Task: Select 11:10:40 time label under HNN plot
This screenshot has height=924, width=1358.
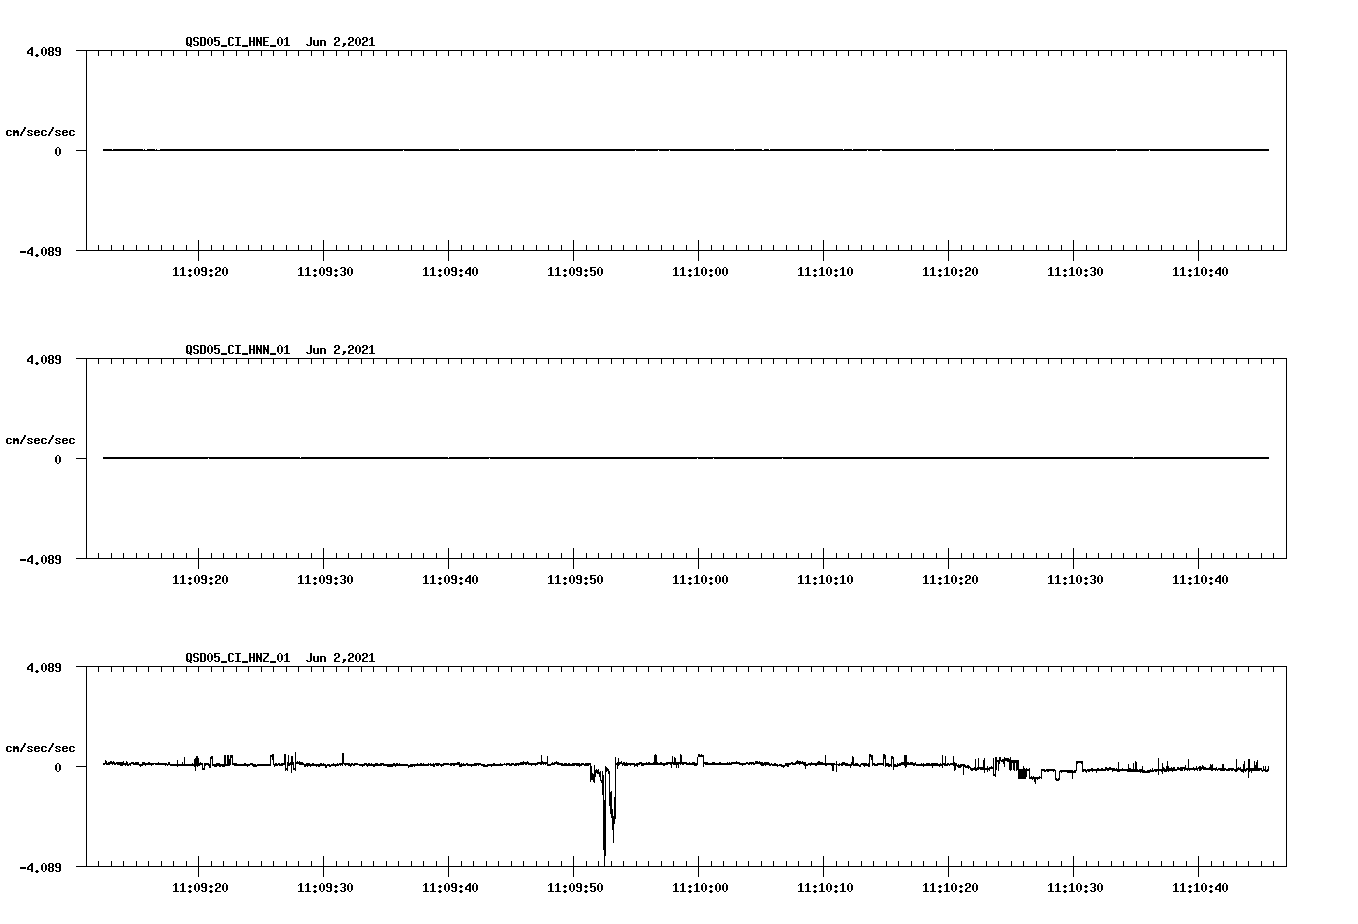Action: (1200, 579)
